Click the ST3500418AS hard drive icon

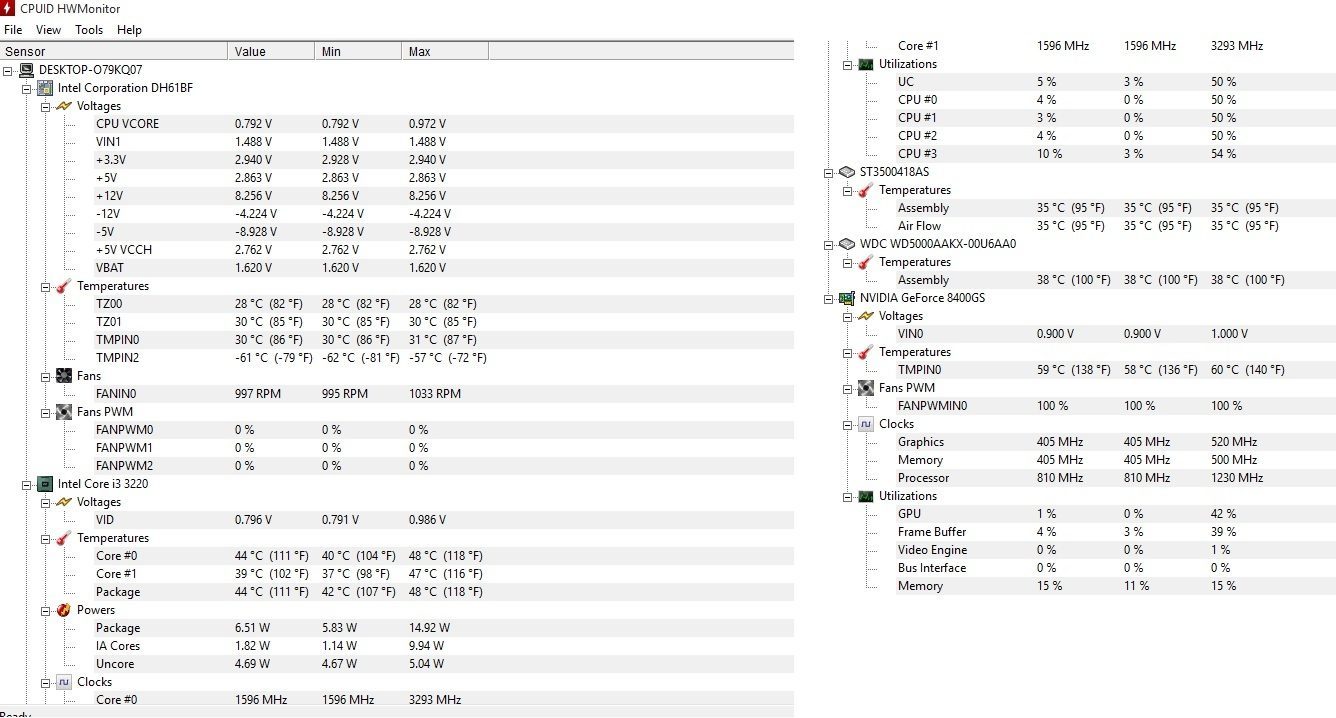[x=847, y=172]
